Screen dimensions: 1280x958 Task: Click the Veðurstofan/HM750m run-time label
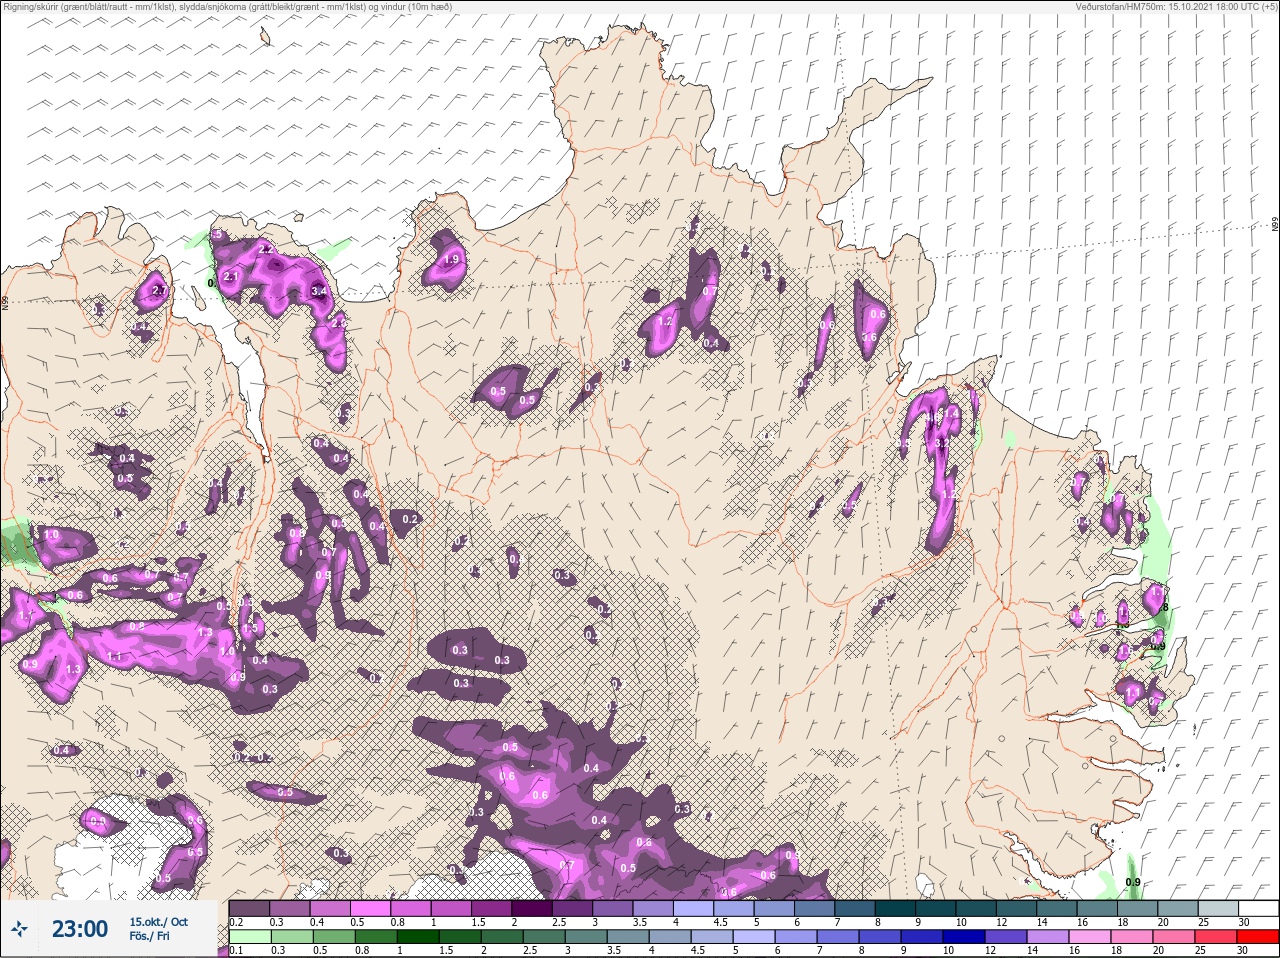coord(1175,6)
